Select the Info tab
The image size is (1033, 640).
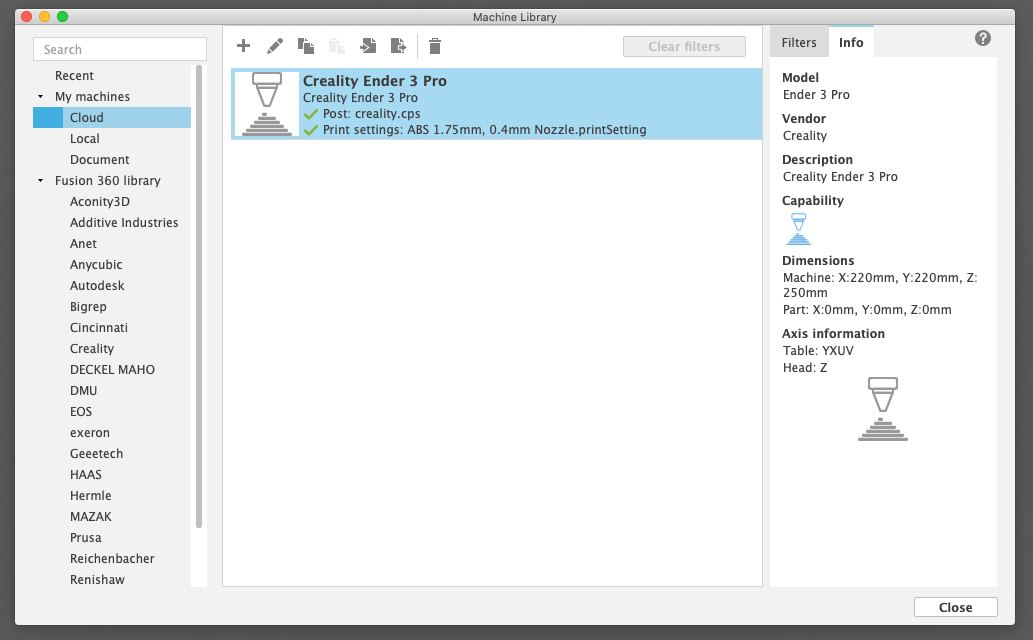(x=851, y=42)
